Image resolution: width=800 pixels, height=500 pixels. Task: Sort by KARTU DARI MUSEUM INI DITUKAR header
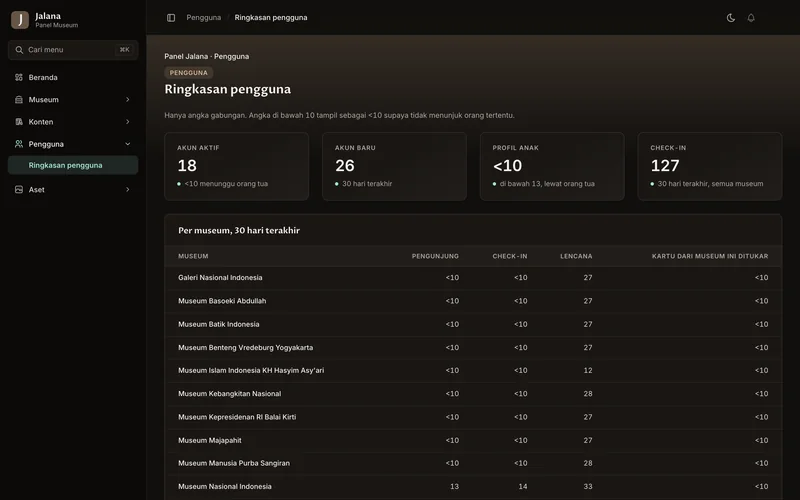pyautogui.click(x=710, y=256)
